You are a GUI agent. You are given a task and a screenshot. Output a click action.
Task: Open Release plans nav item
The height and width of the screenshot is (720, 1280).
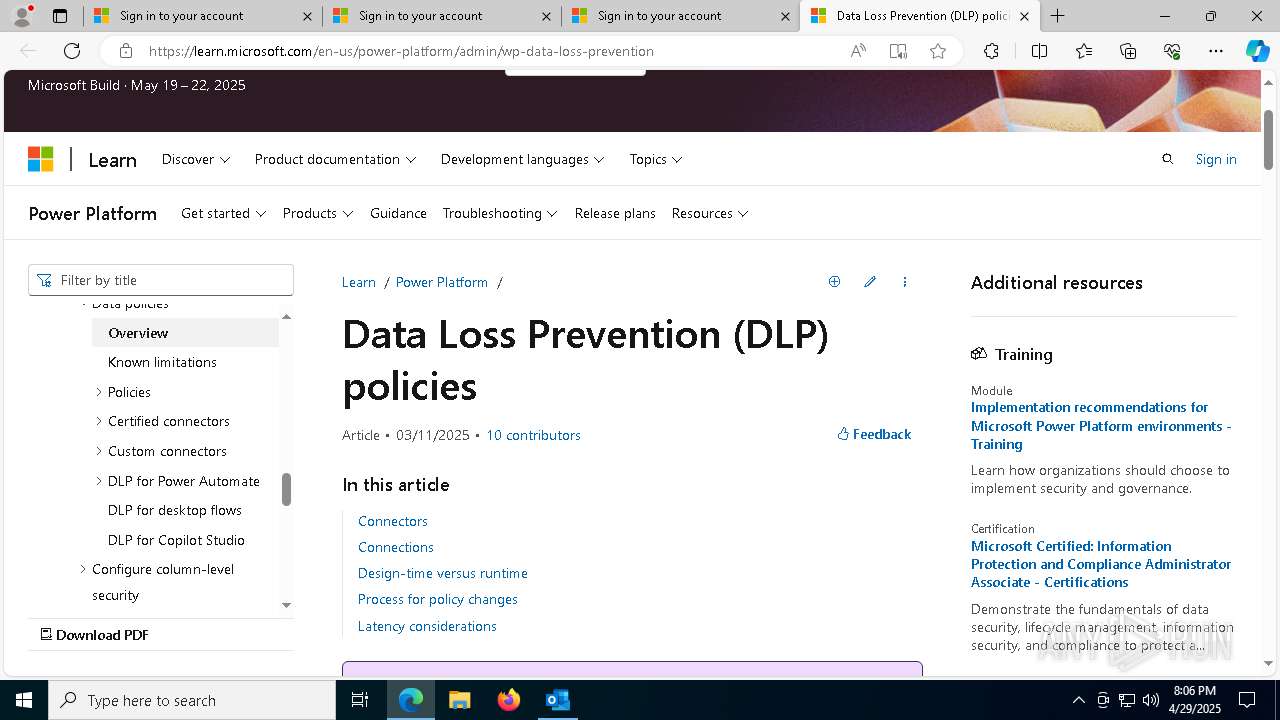point(615,213)
